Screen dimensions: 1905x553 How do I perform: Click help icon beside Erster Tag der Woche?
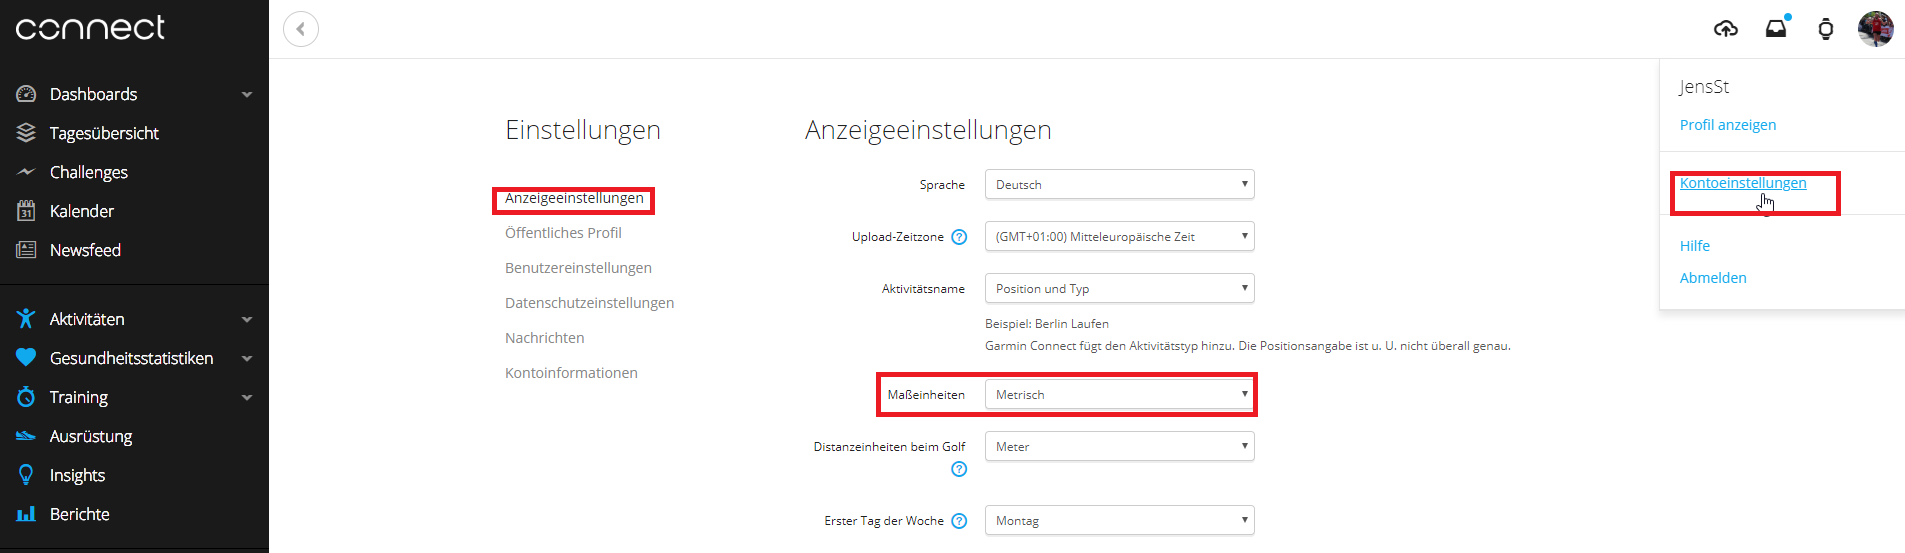tap(959, 521)
